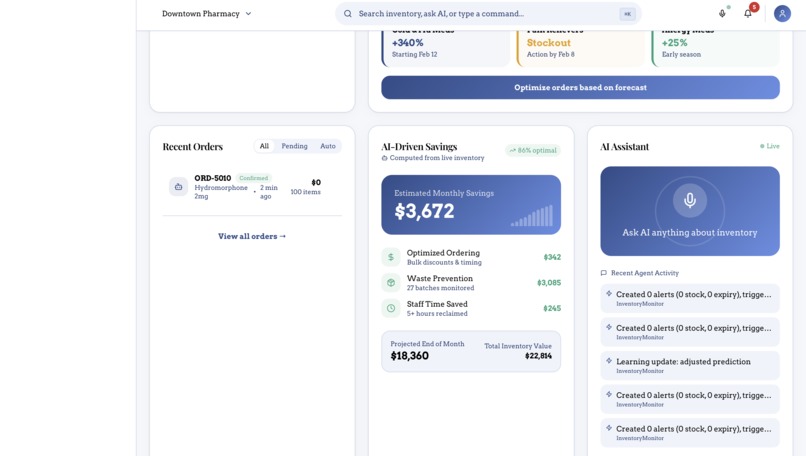Click Computed from live inventory text
Viewport: 806px width, 456px height.
click(437, 158)
